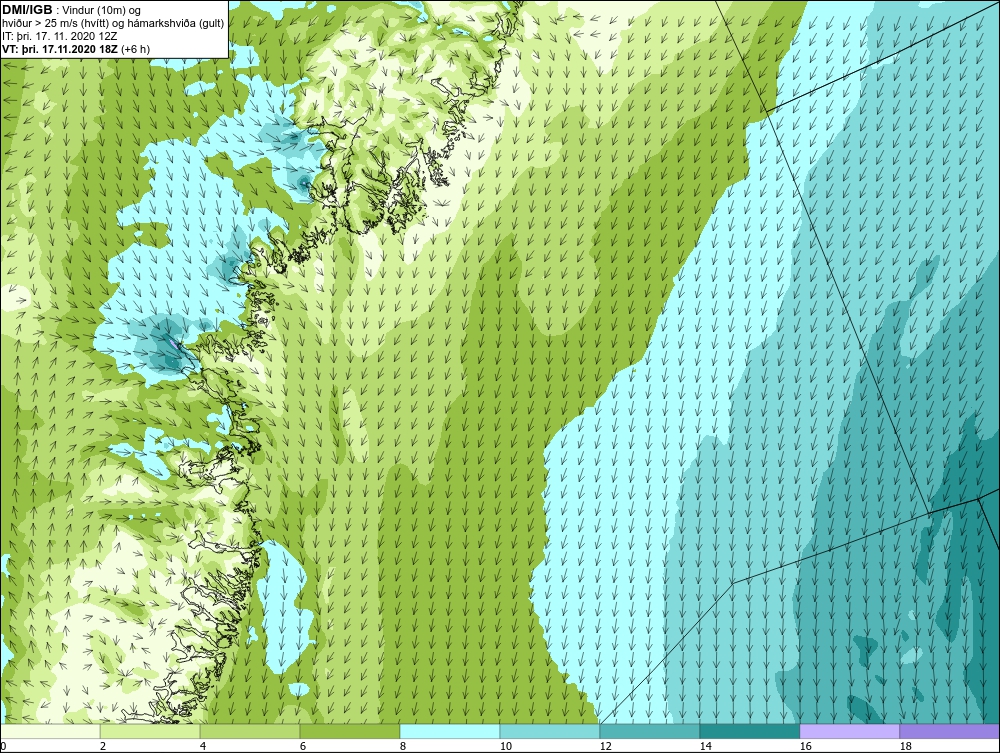Click the 10–12 m/s teal legend swatch
This screenshot has width=1000, height=753.
point(550,731)
